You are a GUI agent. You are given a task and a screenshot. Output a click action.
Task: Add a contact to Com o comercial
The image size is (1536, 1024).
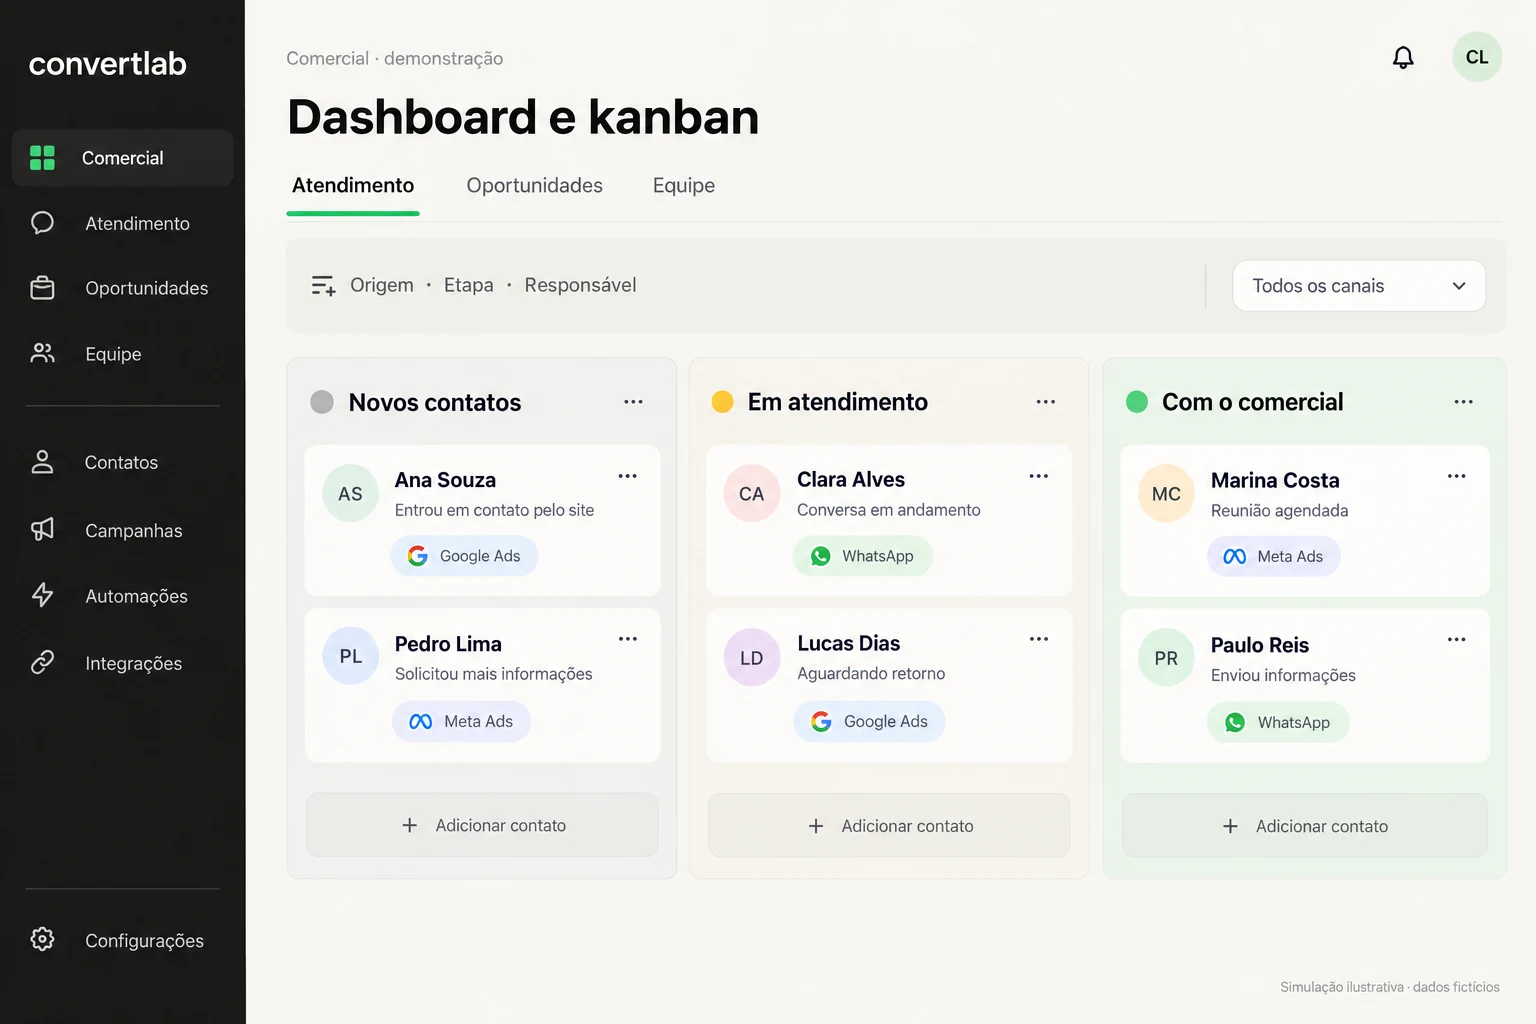click(x=1305, y=826)
